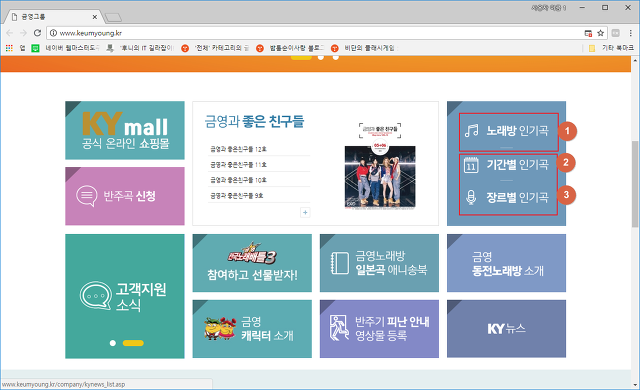The height and width of the screenshot is (390, 640).
Task: Select the yellow banner slide indicator
Action: click(x=301, y=58)
